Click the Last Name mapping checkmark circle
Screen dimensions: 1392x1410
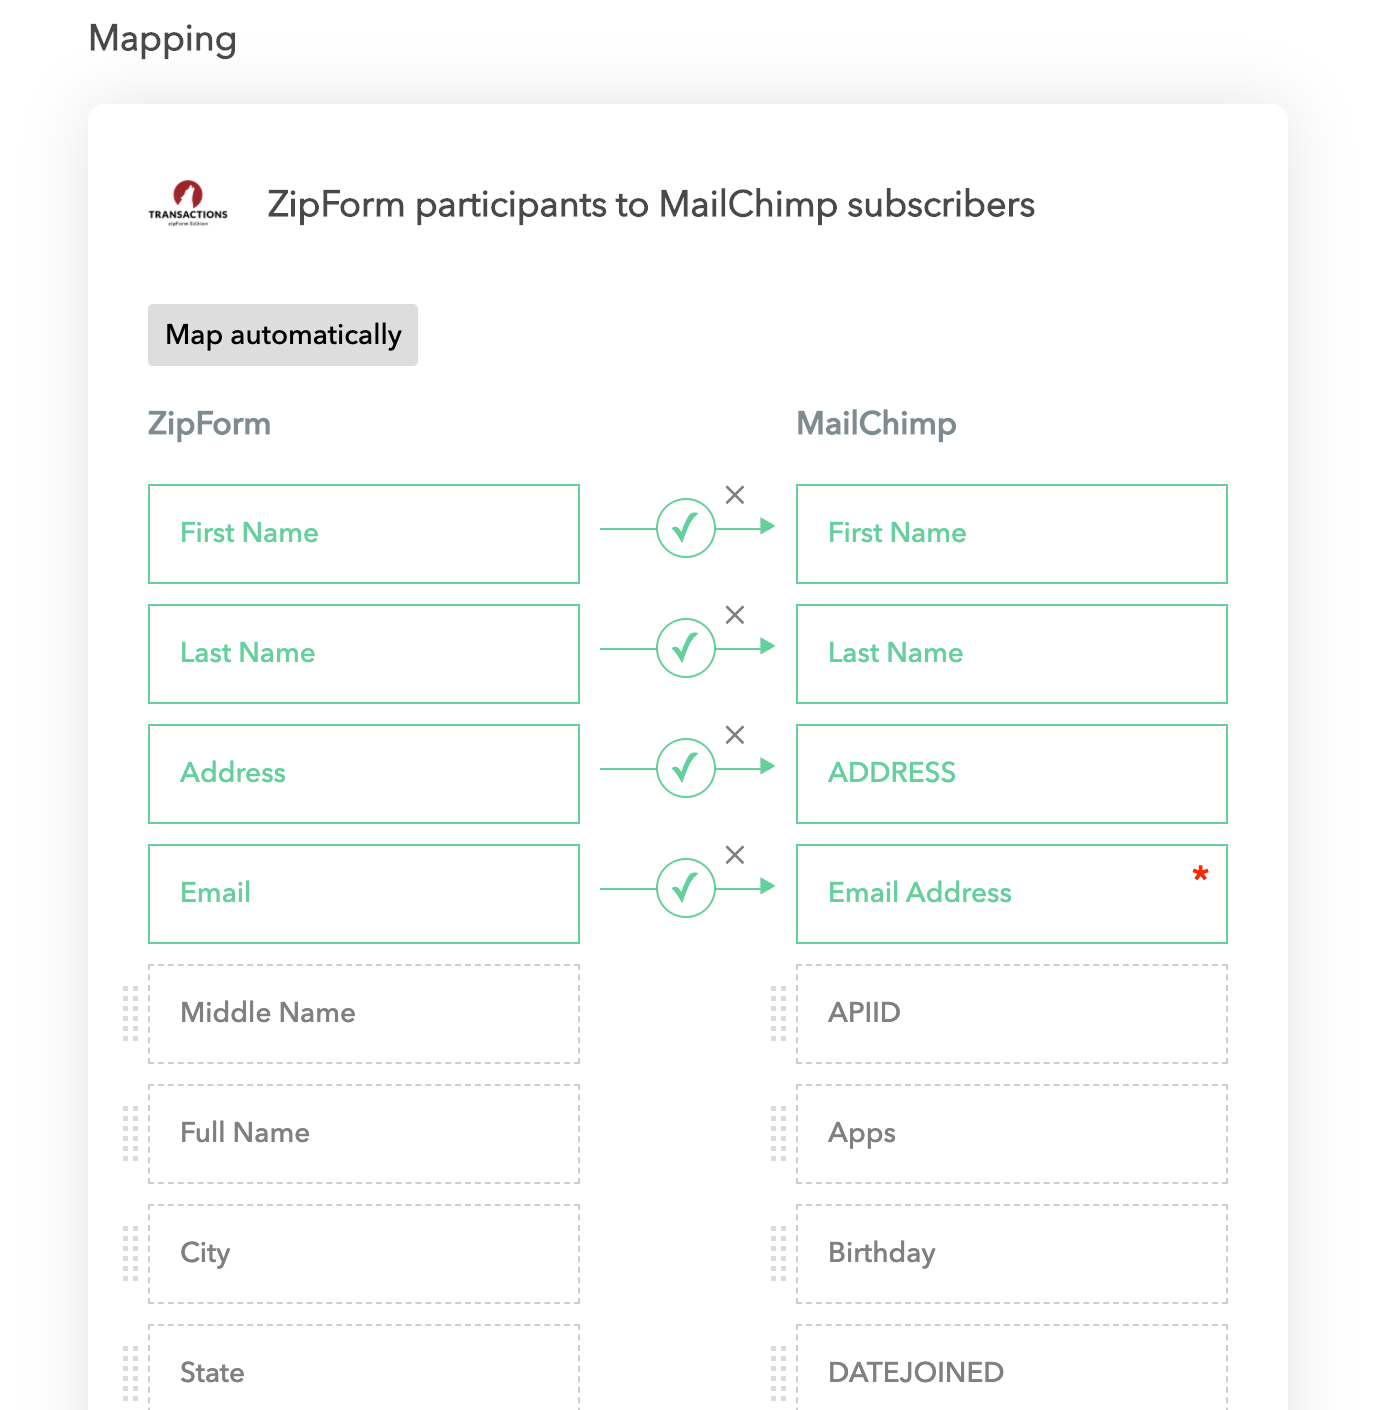pyautogui.click(x=686, y=648)
